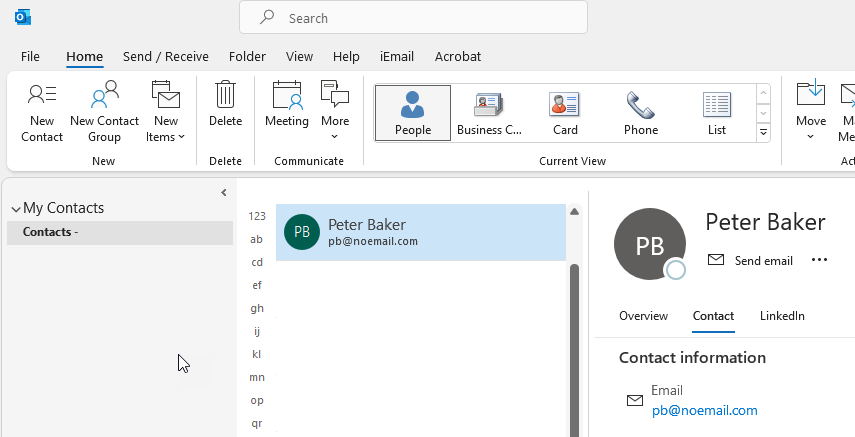855x437 pixels.
Task: Expand the Current View gallery
Action: pos(764,132)
